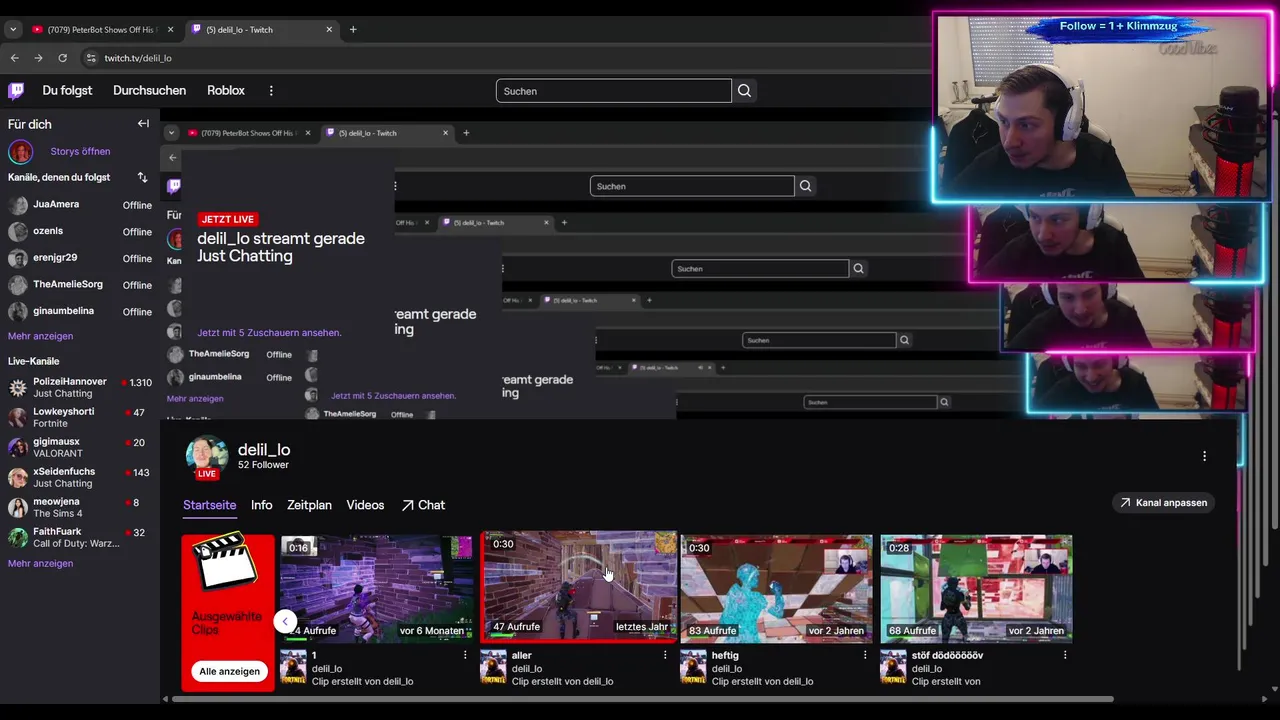Open Roblox in top navigation
This screenshot has height=720, width=1280.
pyautogui.click(x=226, y=91)
